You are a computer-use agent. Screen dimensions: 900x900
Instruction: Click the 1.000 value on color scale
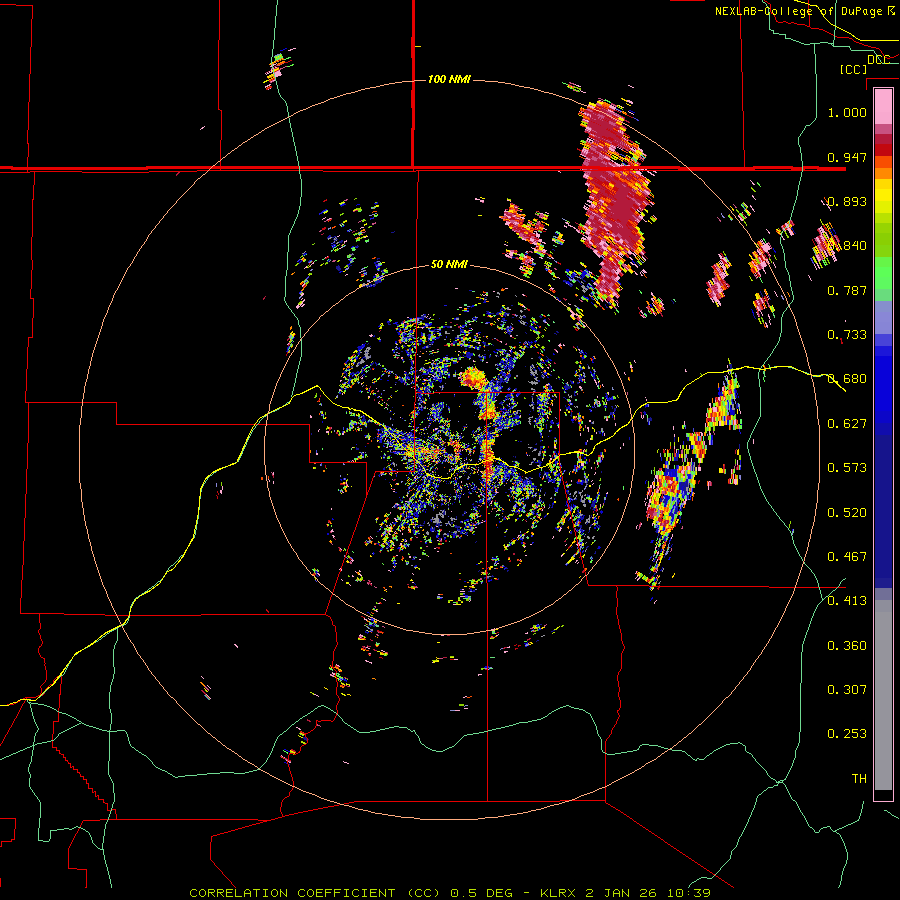tap(847, 112)
